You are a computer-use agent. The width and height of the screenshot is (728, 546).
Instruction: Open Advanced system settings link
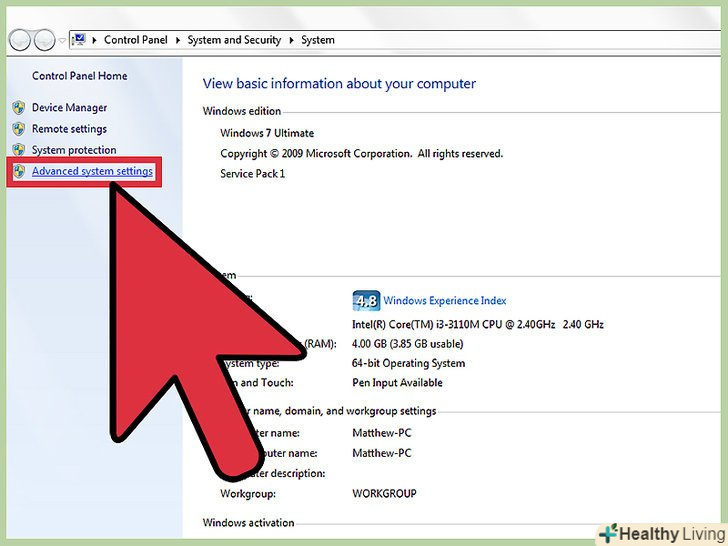pyautogui.click(x=92, y=171)
